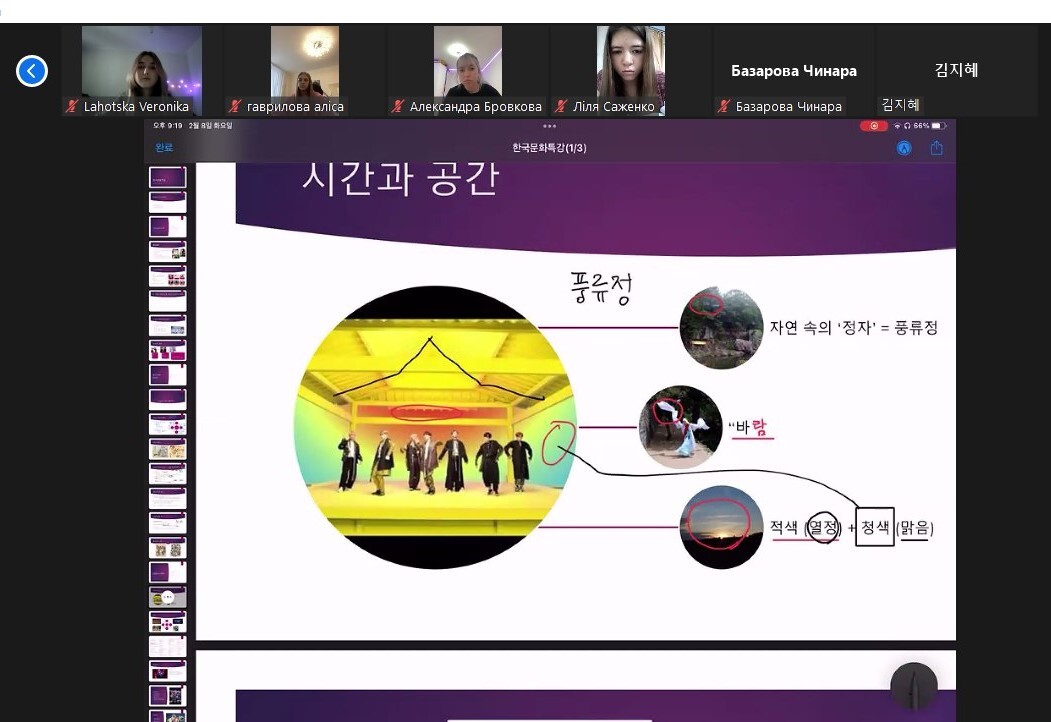Click muted mic icon next to гаврилова аліса
Image resolution: width=1051 pixels, height=722 pixels.
[x=235, y=106]
